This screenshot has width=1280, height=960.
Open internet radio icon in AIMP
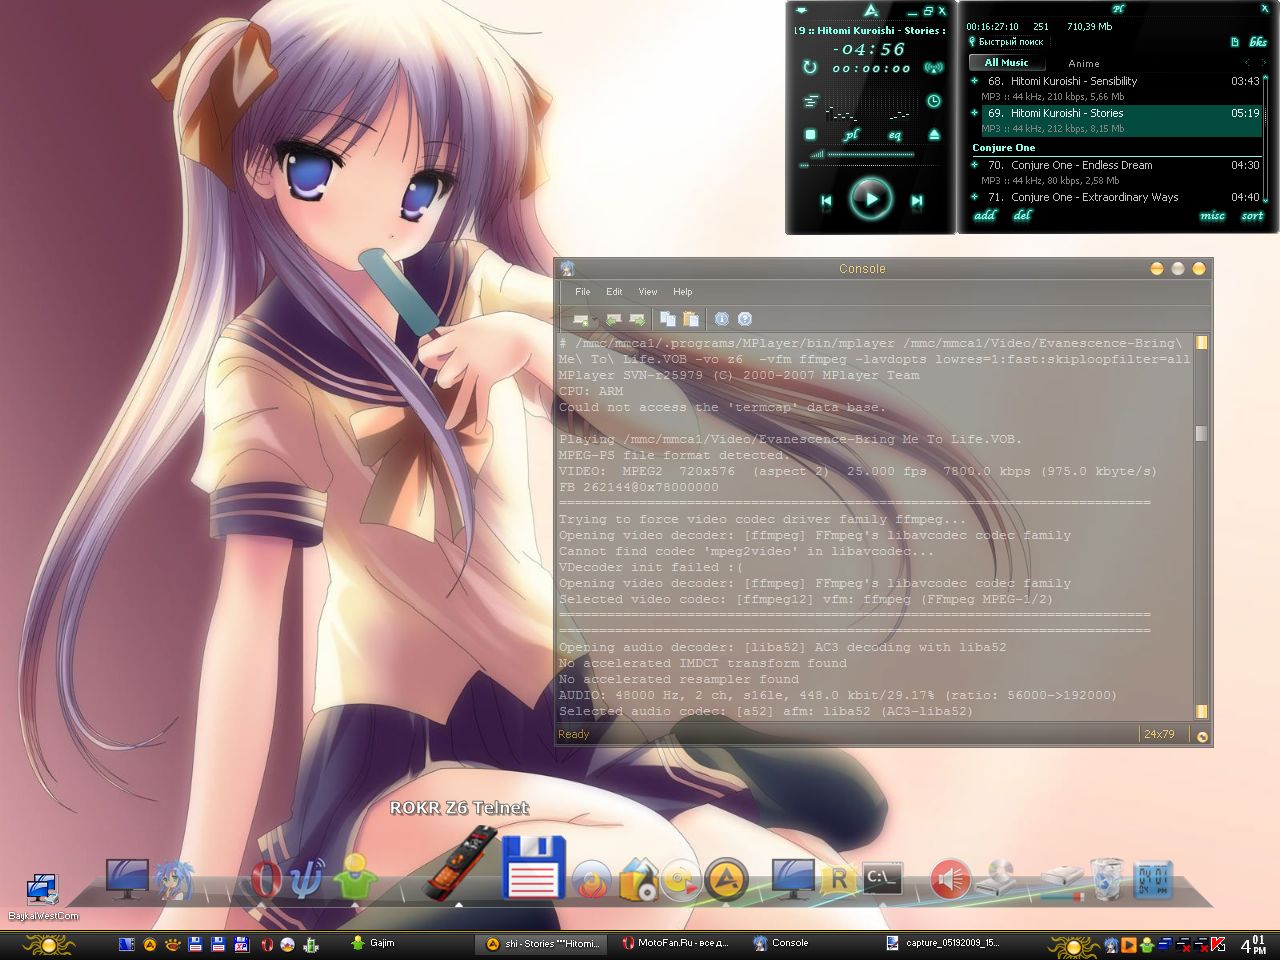[933, 68]
